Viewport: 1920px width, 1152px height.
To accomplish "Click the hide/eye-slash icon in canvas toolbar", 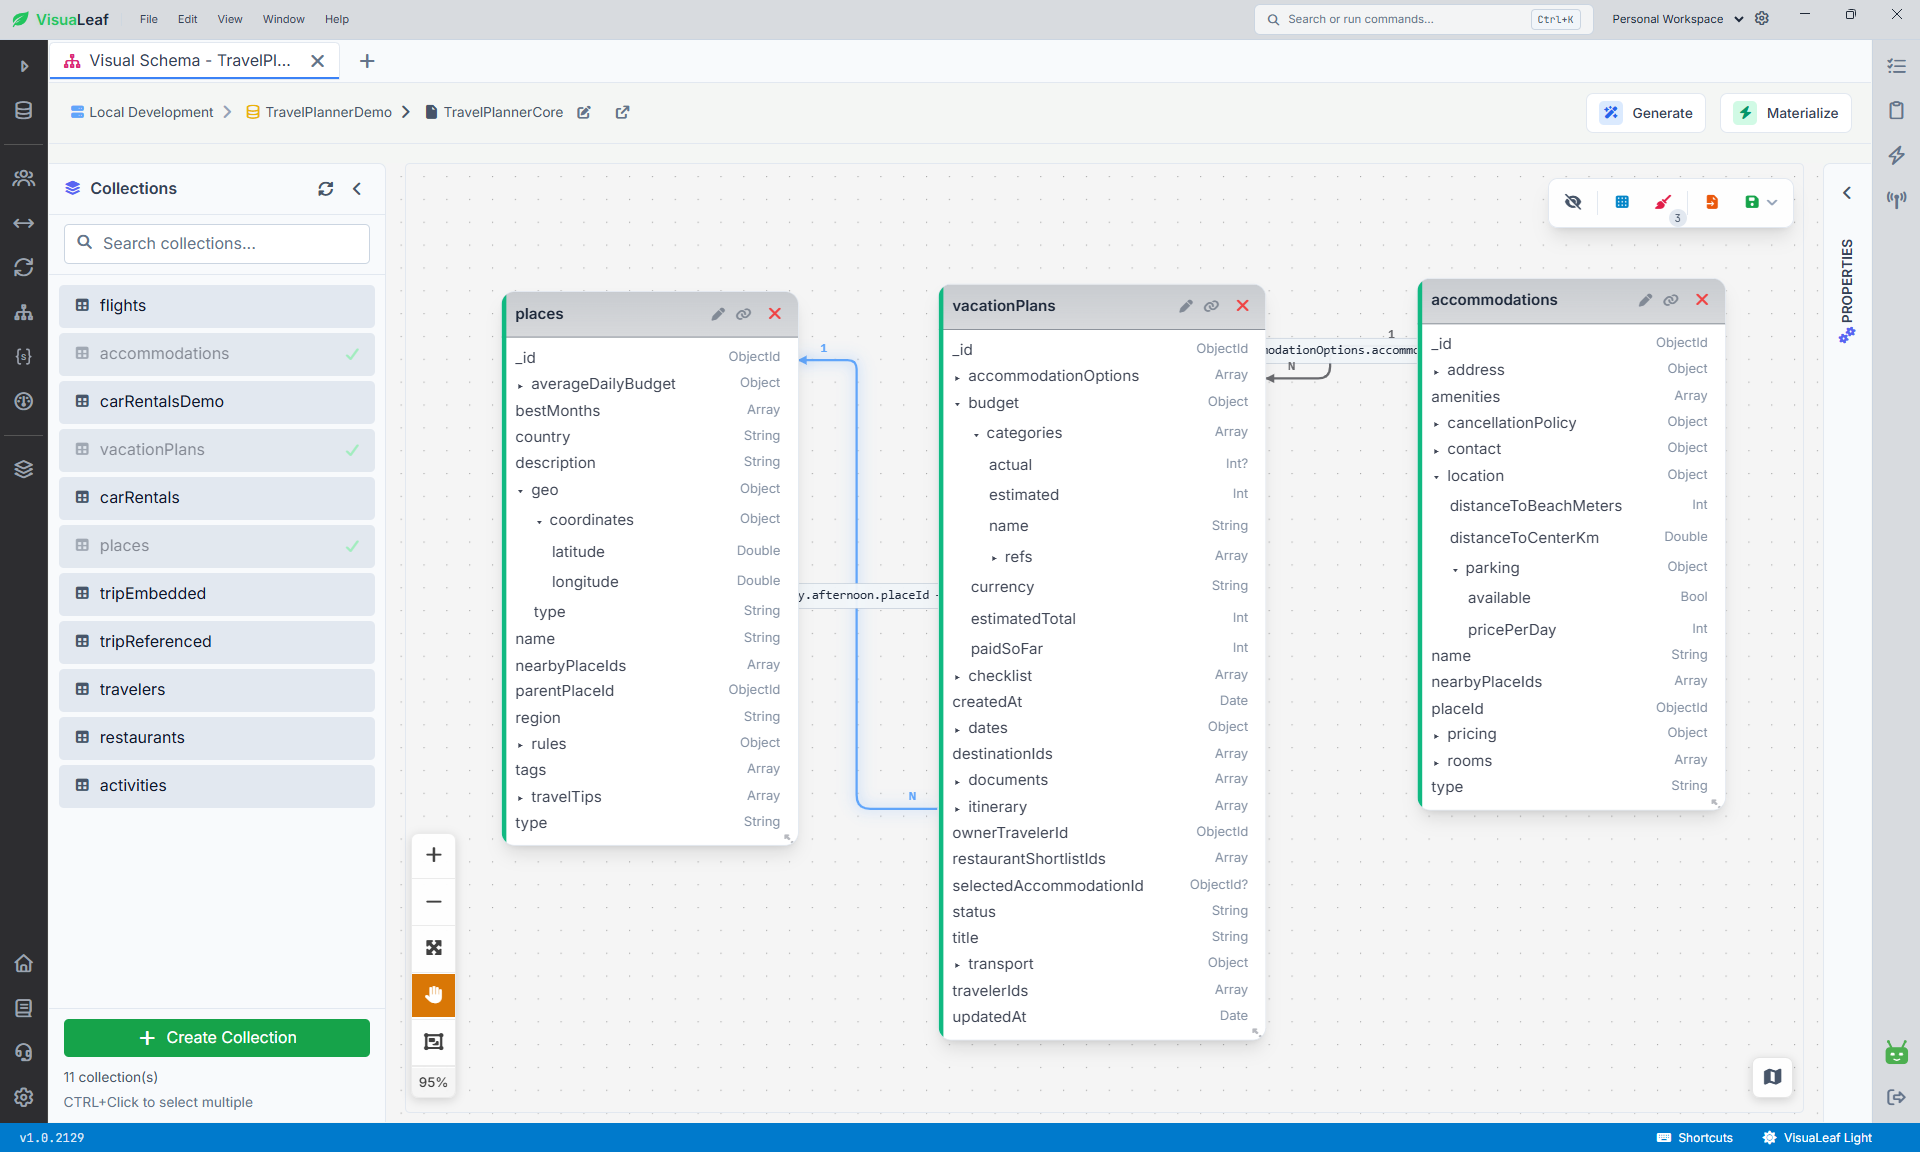I will (x=1573, y=202).
